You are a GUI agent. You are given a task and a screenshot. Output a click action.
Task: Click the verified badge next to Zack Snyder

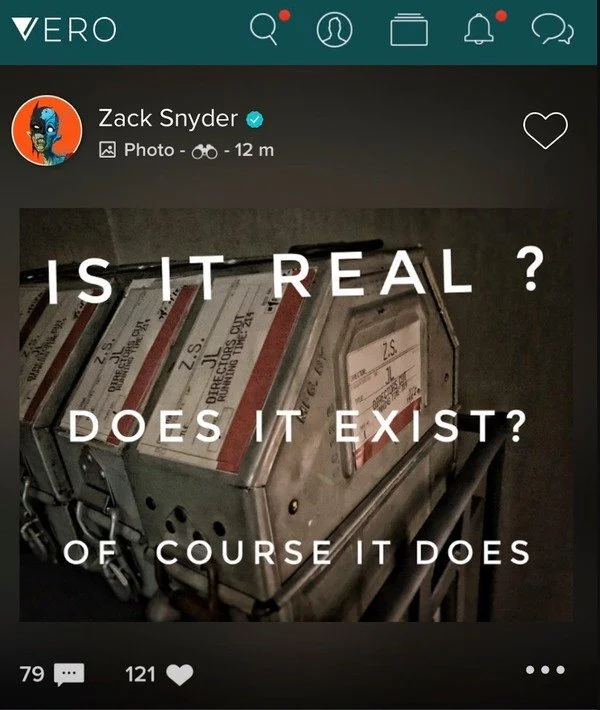(254, 120)
